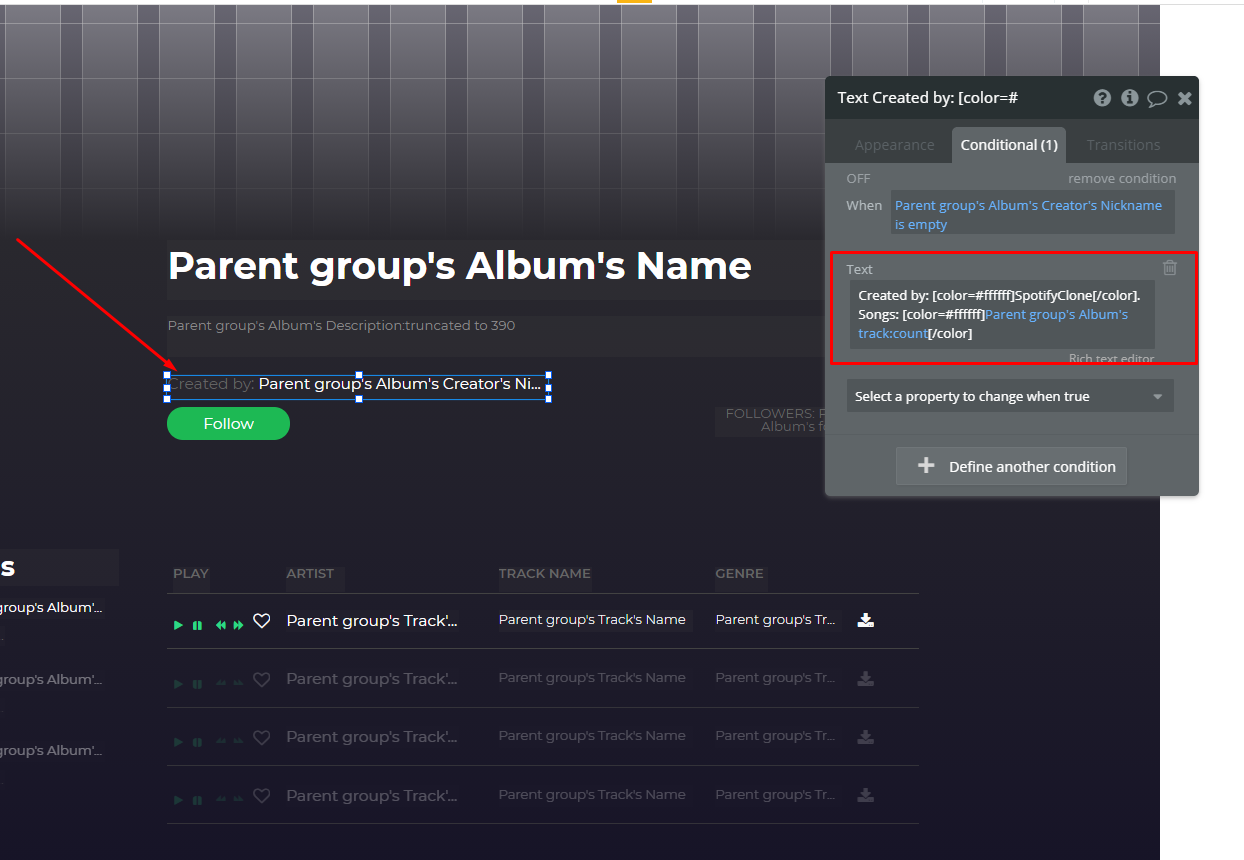Close the Text property editor panel
Image resolution: width=1244 pixels, height=860 pixels.
click(x=1185, y=98)
